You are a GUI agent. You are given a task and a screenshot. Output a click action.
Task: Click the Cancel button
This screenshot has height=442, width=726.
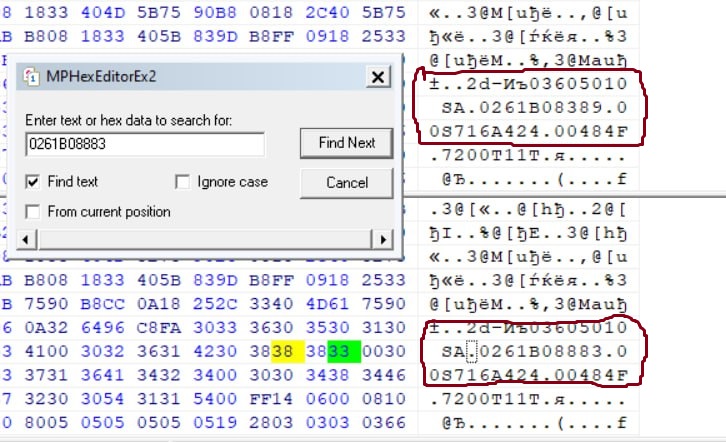pos(347,182)
